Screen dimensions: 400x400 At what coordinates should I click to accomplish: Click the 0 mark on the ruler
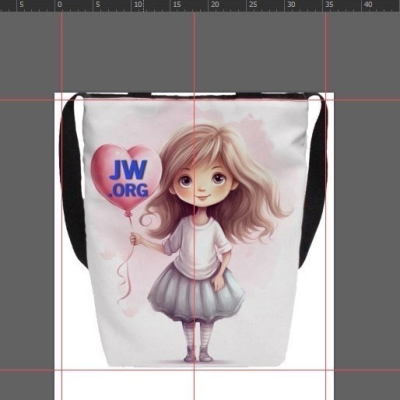60,5
